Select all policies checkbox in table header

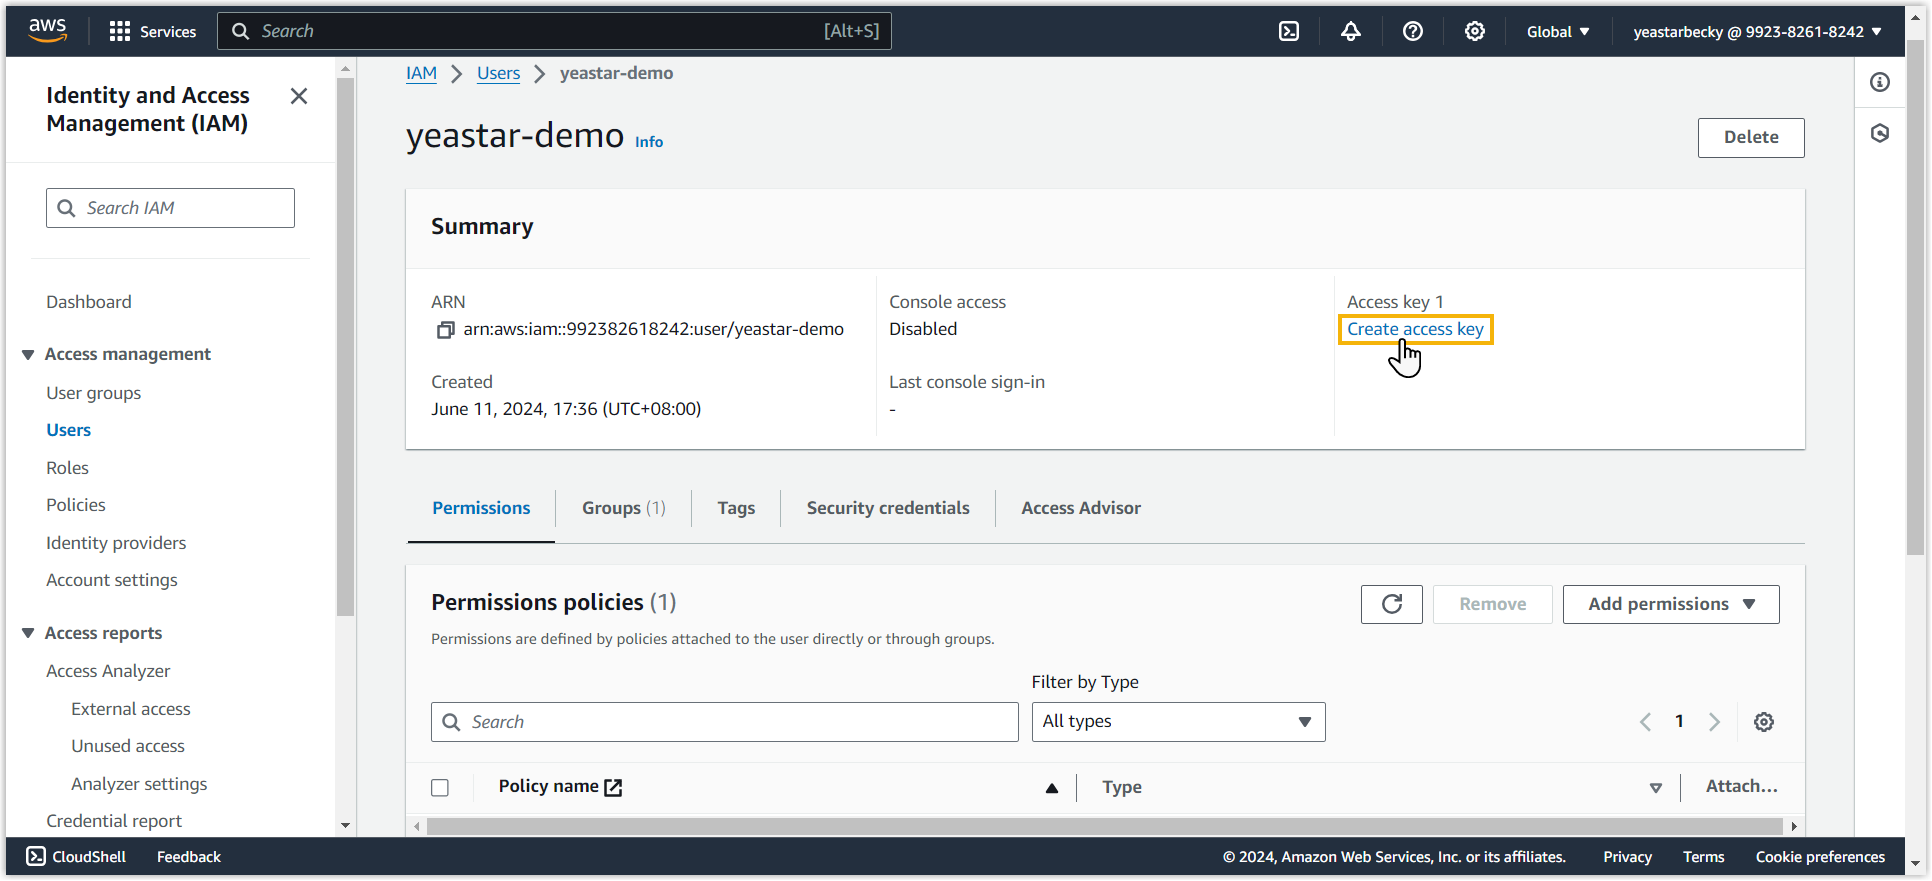(440, 787)
